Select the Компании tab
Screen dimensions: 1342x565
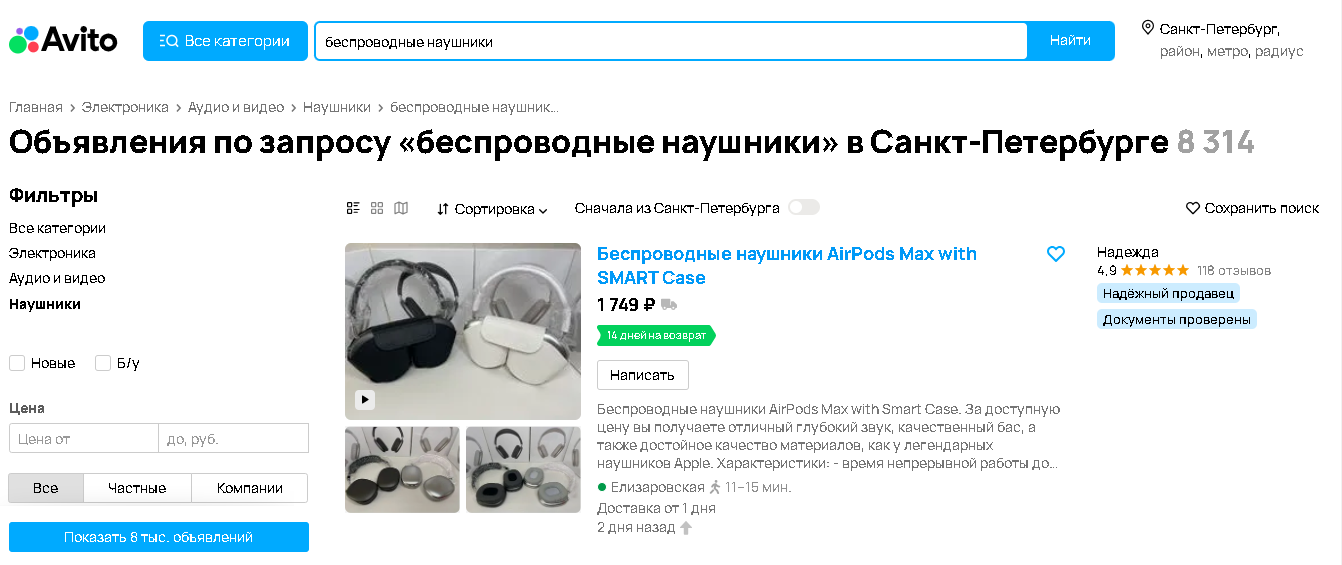pyautogui.click(x=250, y=488)
